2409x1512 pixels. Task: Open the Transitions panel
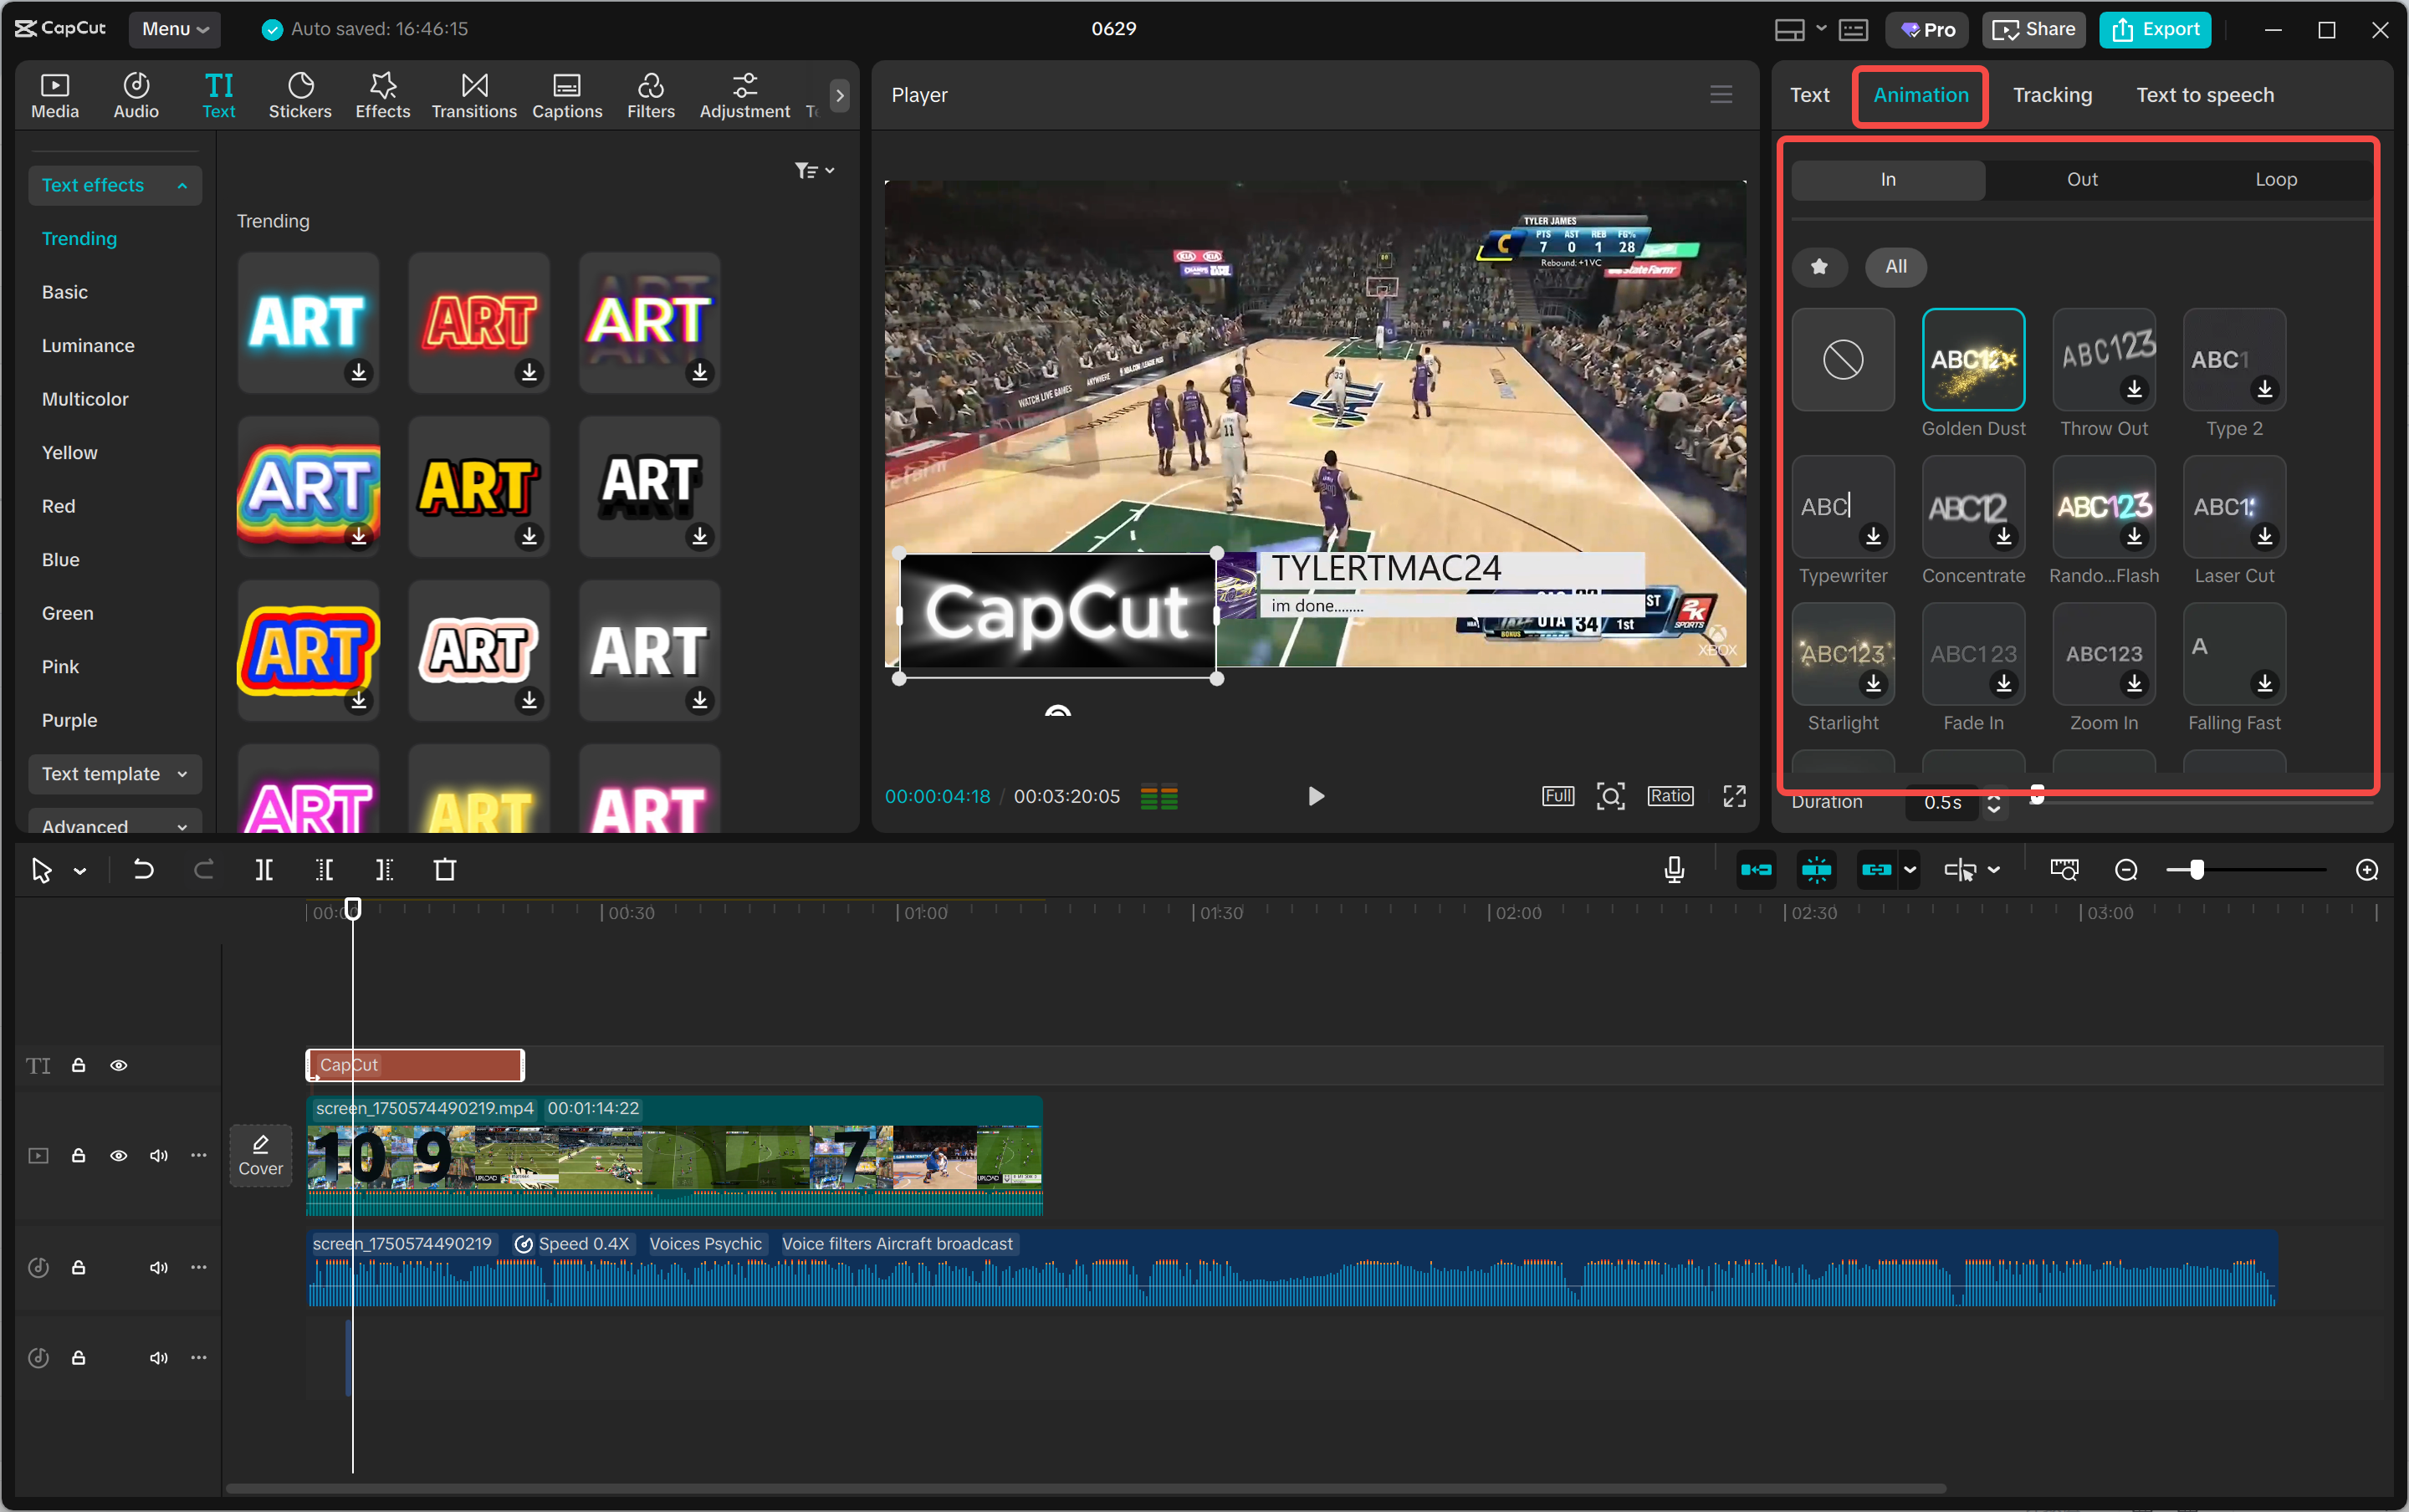point(473,94)
